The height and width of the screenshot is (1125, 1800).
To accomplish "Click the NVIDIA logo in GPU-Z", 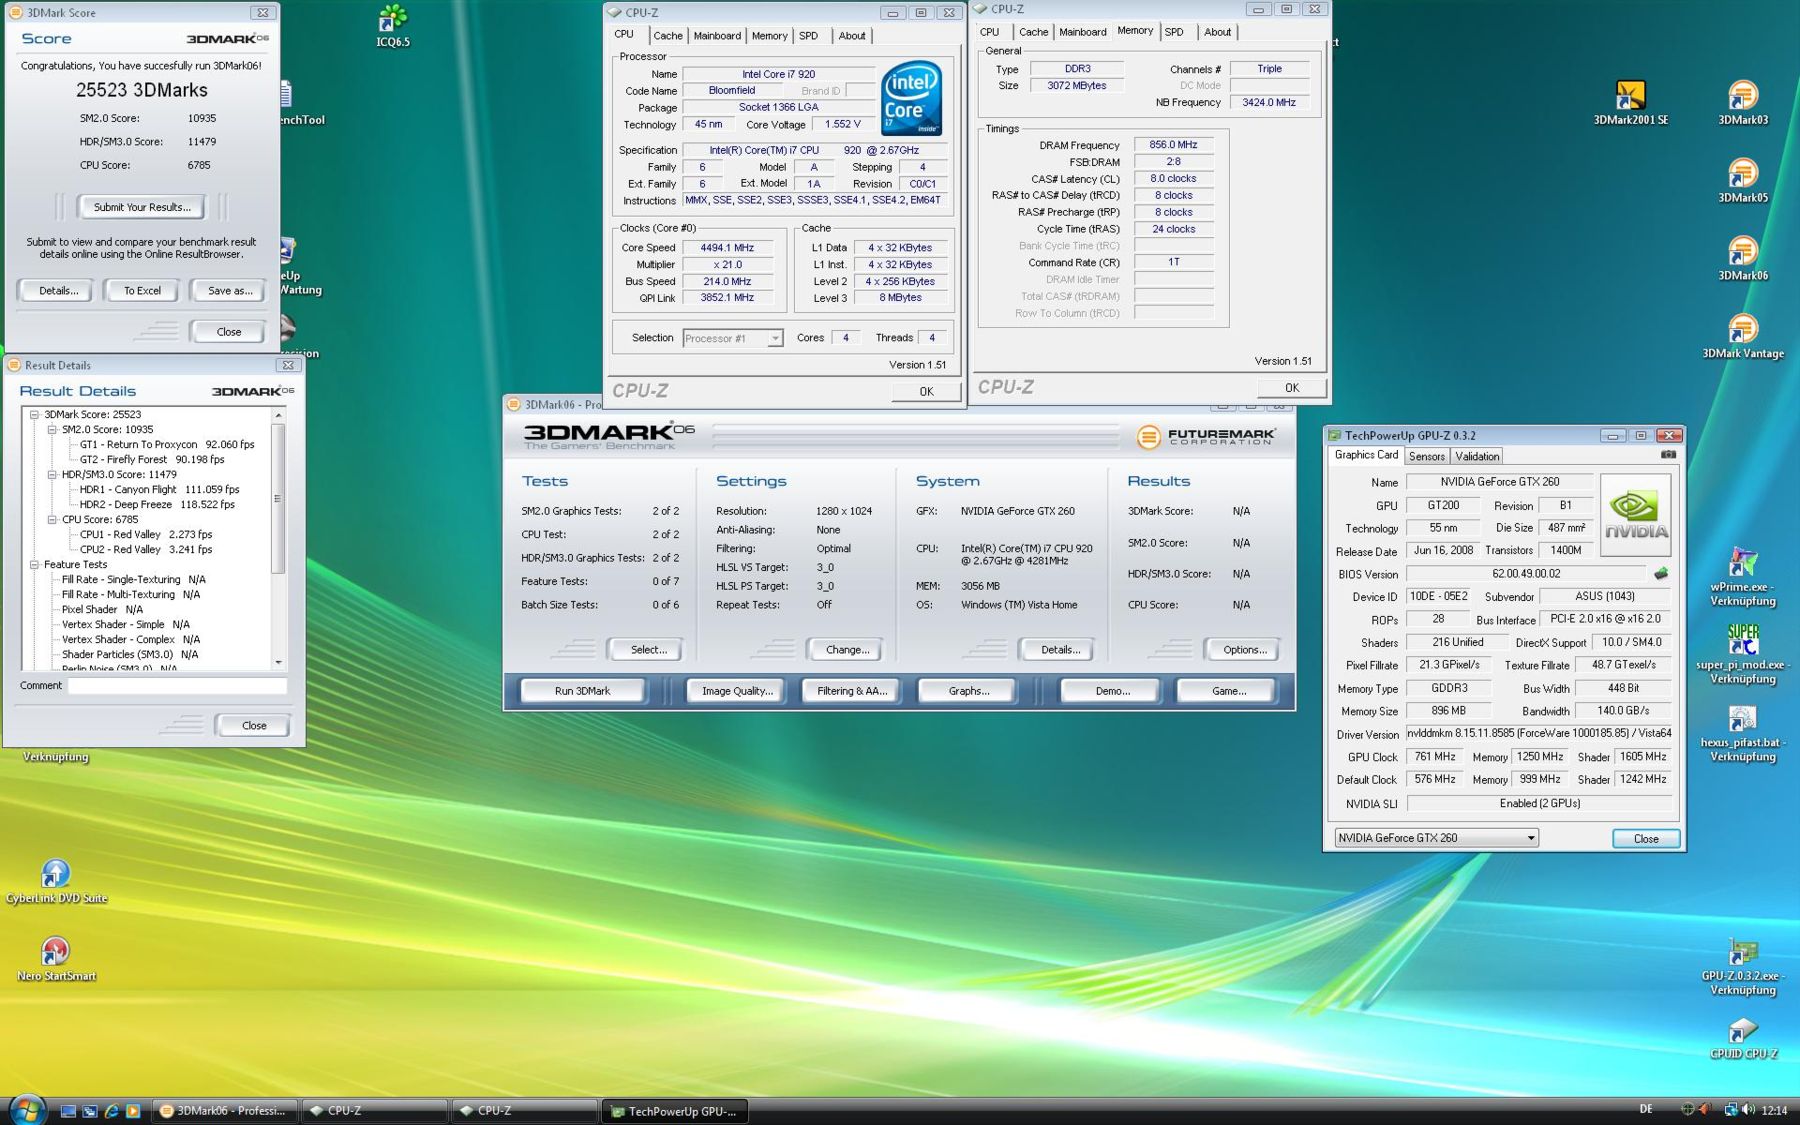I will pyautogui.click(x=1635, y=514).
